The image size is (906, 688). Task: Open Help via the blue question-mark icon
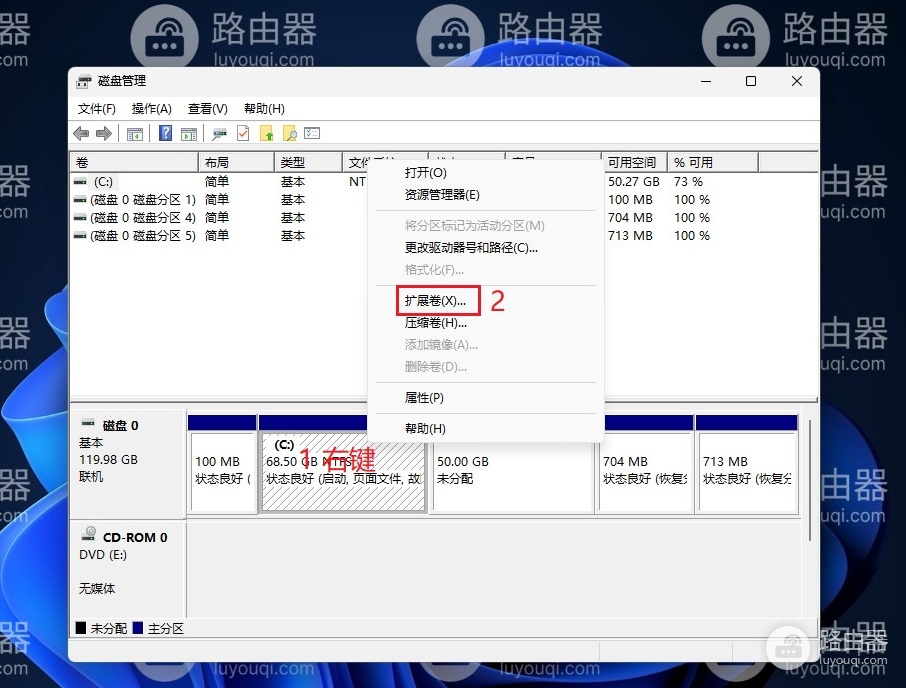165,133
